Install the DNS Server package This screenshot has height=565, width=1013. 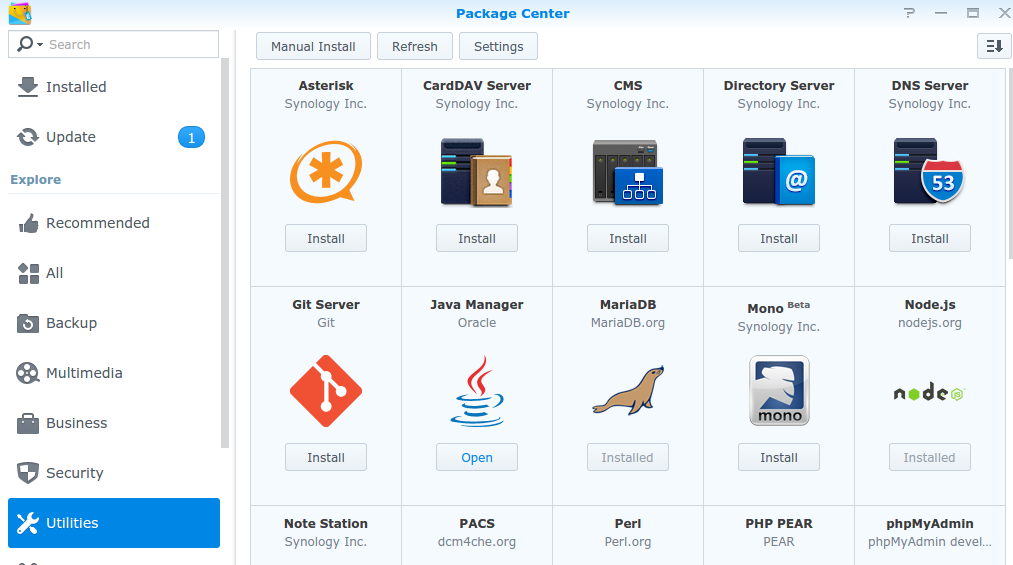(x=930, y=238)
